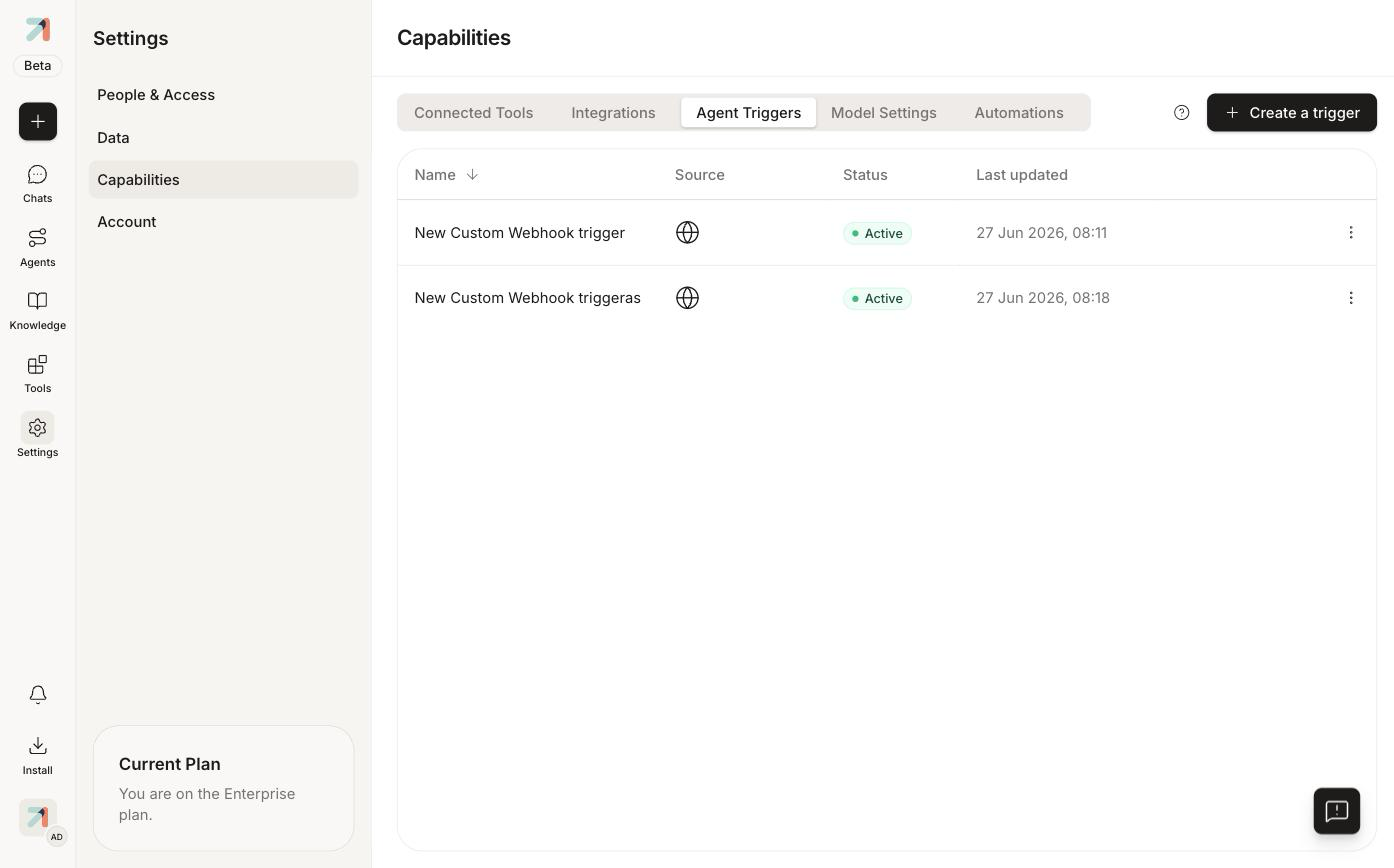Click the help question mark icon
This screenshot has height=868, width=1394.
click(1181, 113)
